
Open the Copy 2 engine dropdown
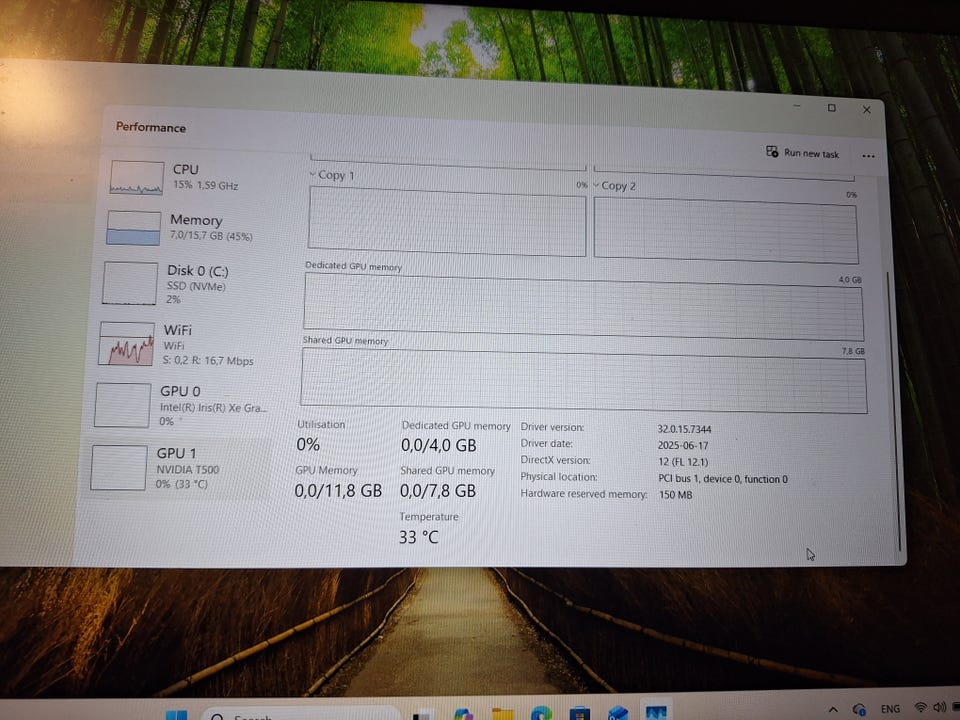[x=597, y=186]
